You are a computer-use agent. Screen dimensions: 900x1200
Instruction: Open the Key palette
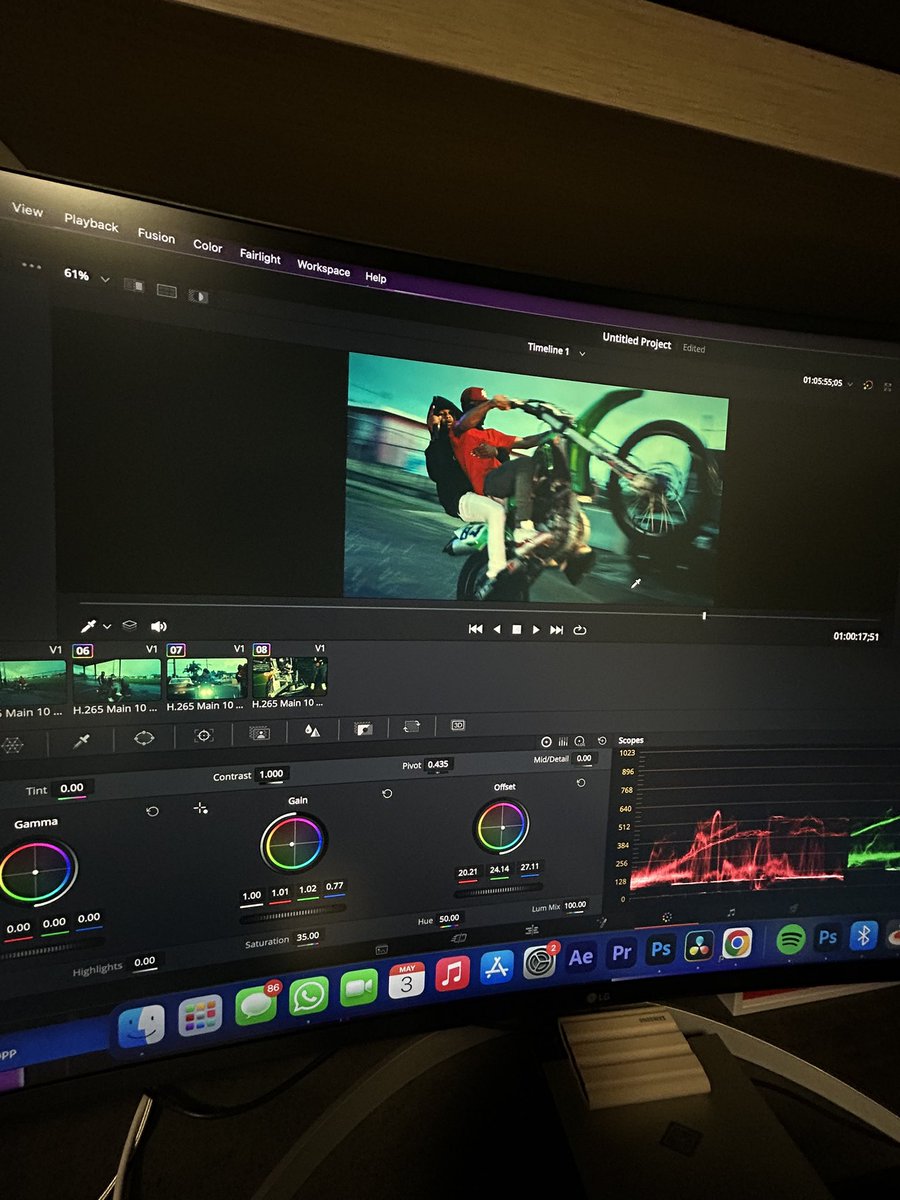coord(364,728)
